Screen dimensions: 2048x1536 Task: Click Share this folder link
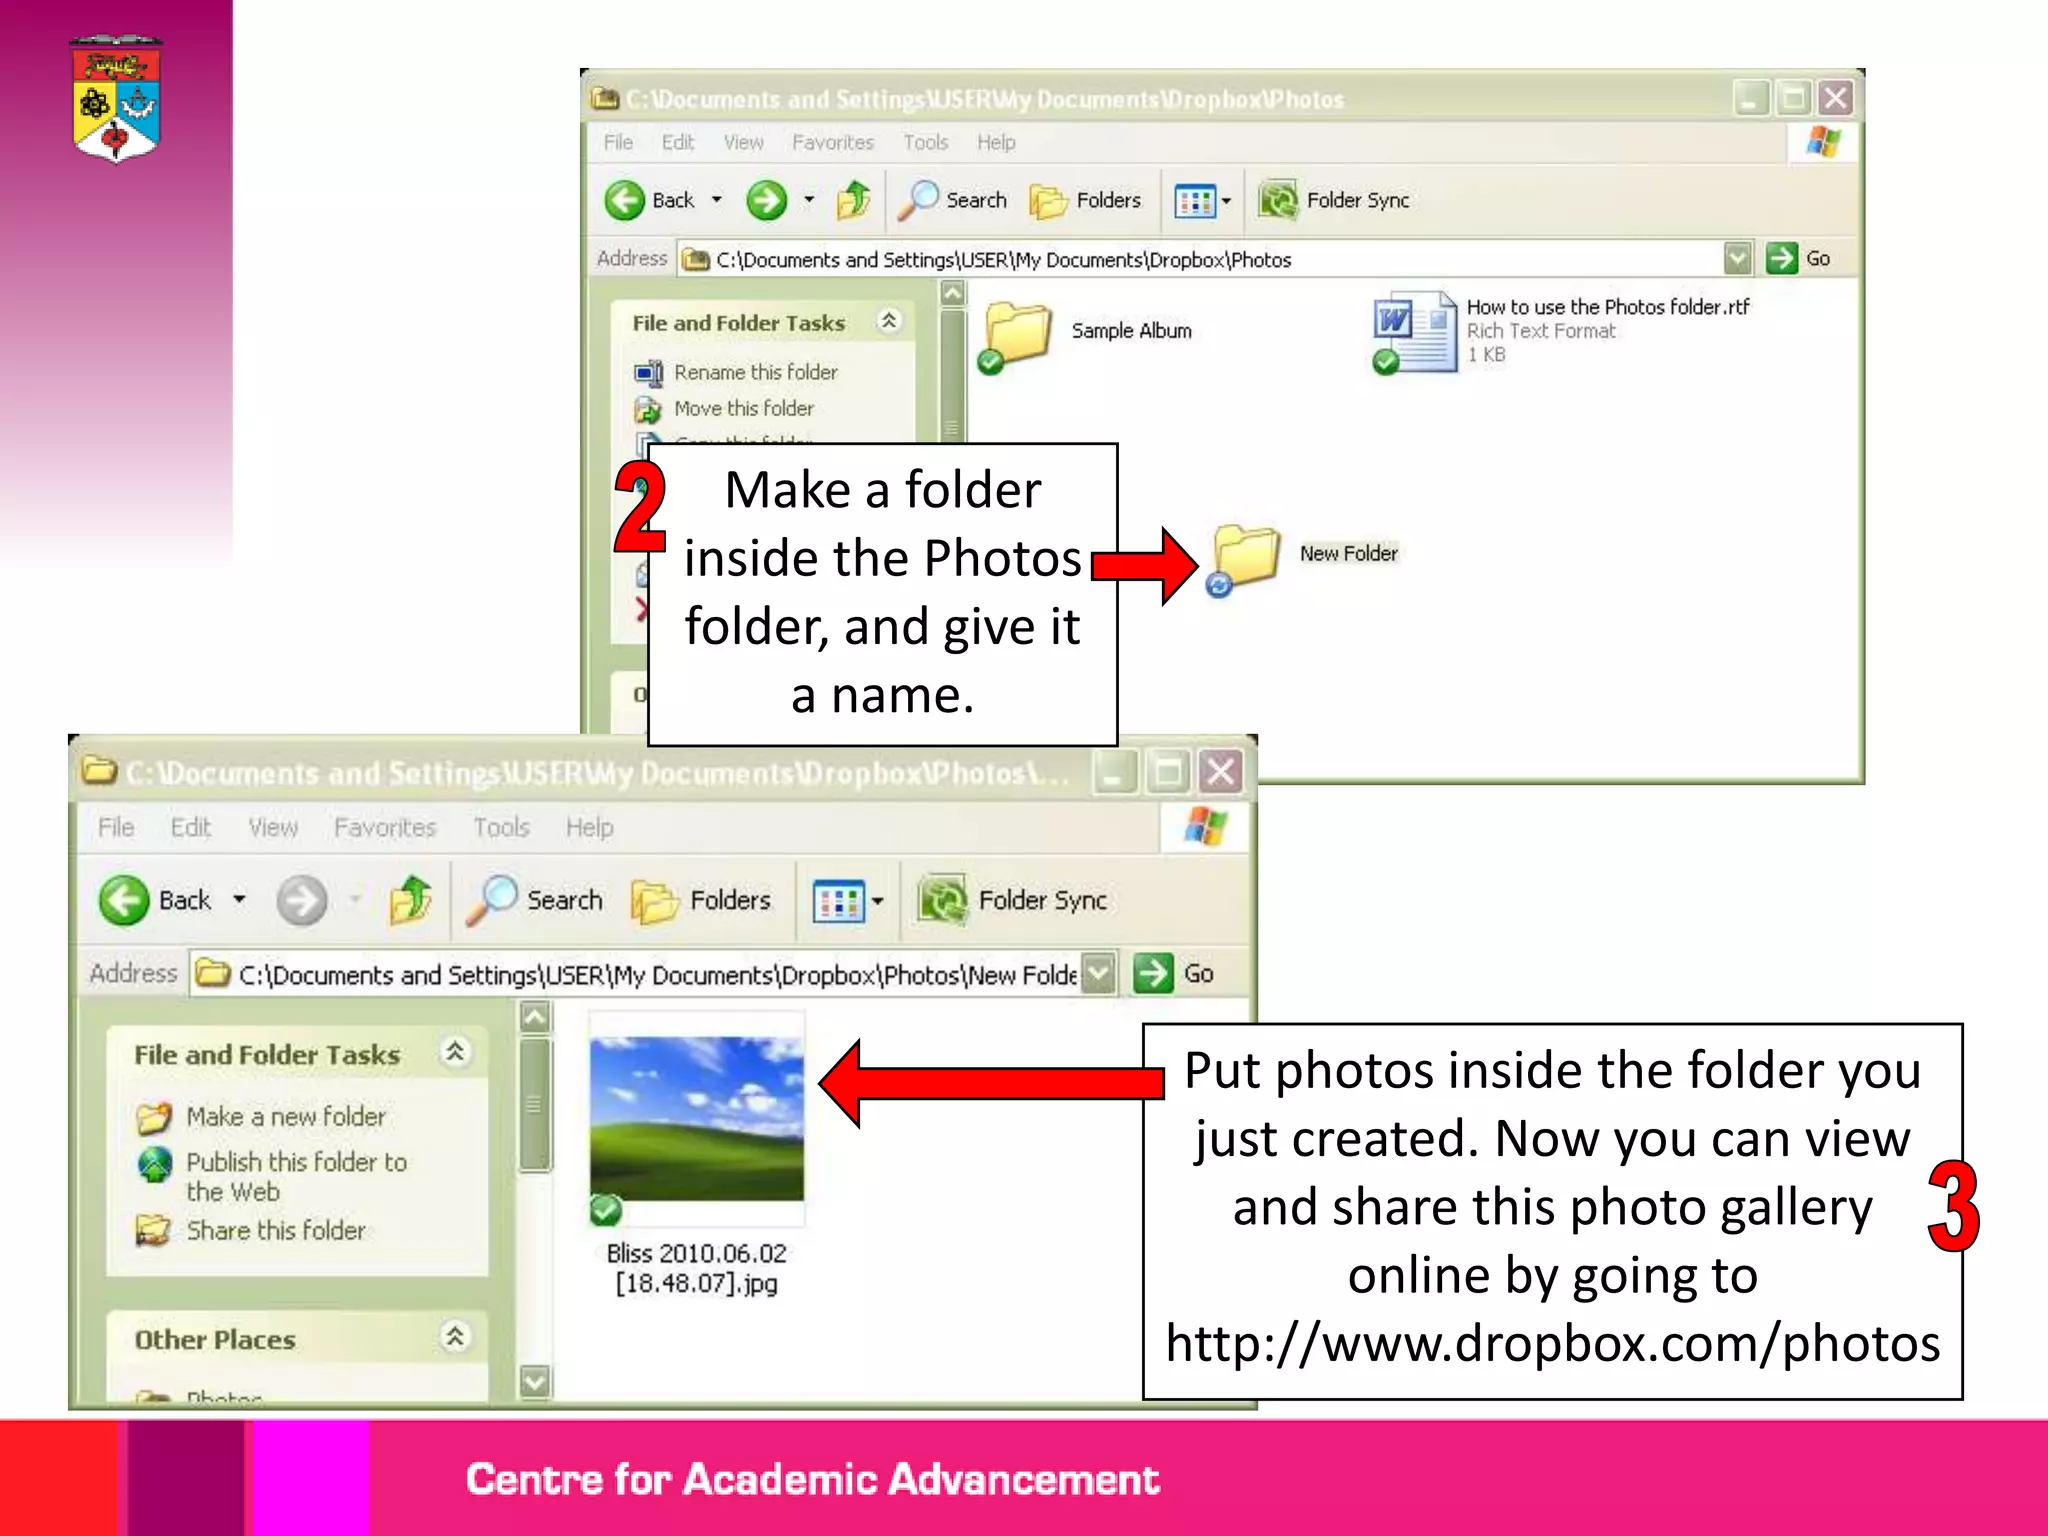click(x=276, y=1230)
